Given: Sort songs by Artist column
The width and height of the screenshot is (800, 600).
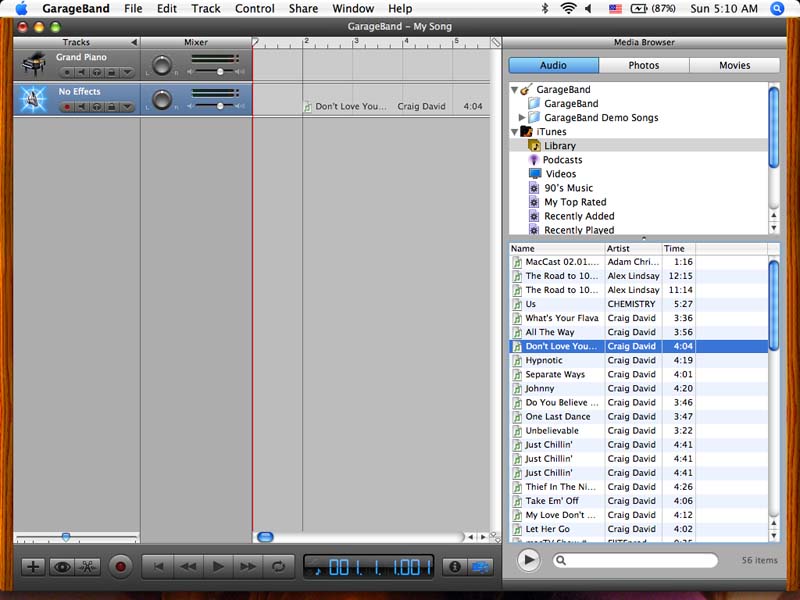Looking at the screenshot, I should click(x=633, y=248).
